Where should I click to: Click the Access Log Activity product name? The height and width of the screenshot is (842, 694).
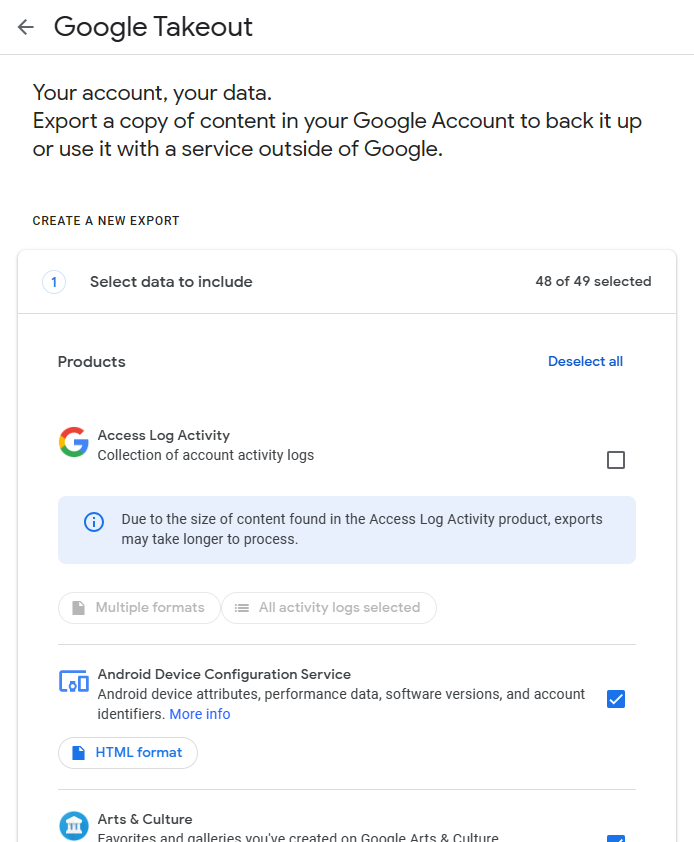(164, 436)
